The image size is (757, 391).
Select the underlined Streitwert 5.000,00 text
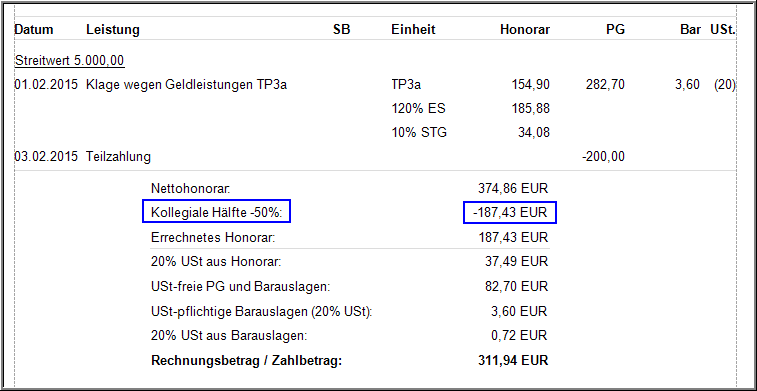click(70, 61)
